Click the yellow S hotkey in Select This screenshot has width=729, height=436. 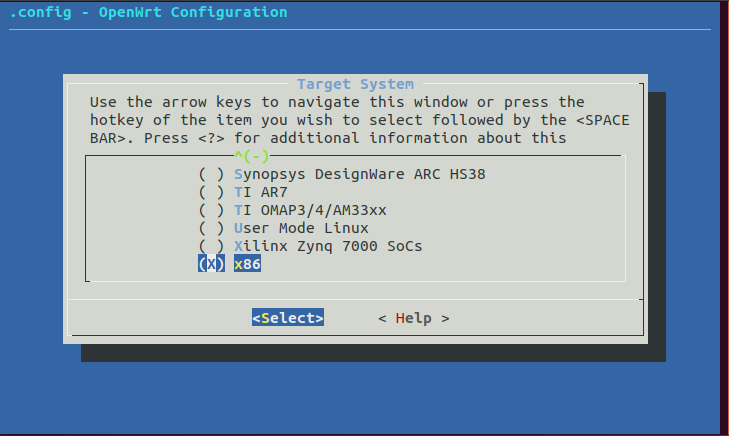tap(265, 318)
